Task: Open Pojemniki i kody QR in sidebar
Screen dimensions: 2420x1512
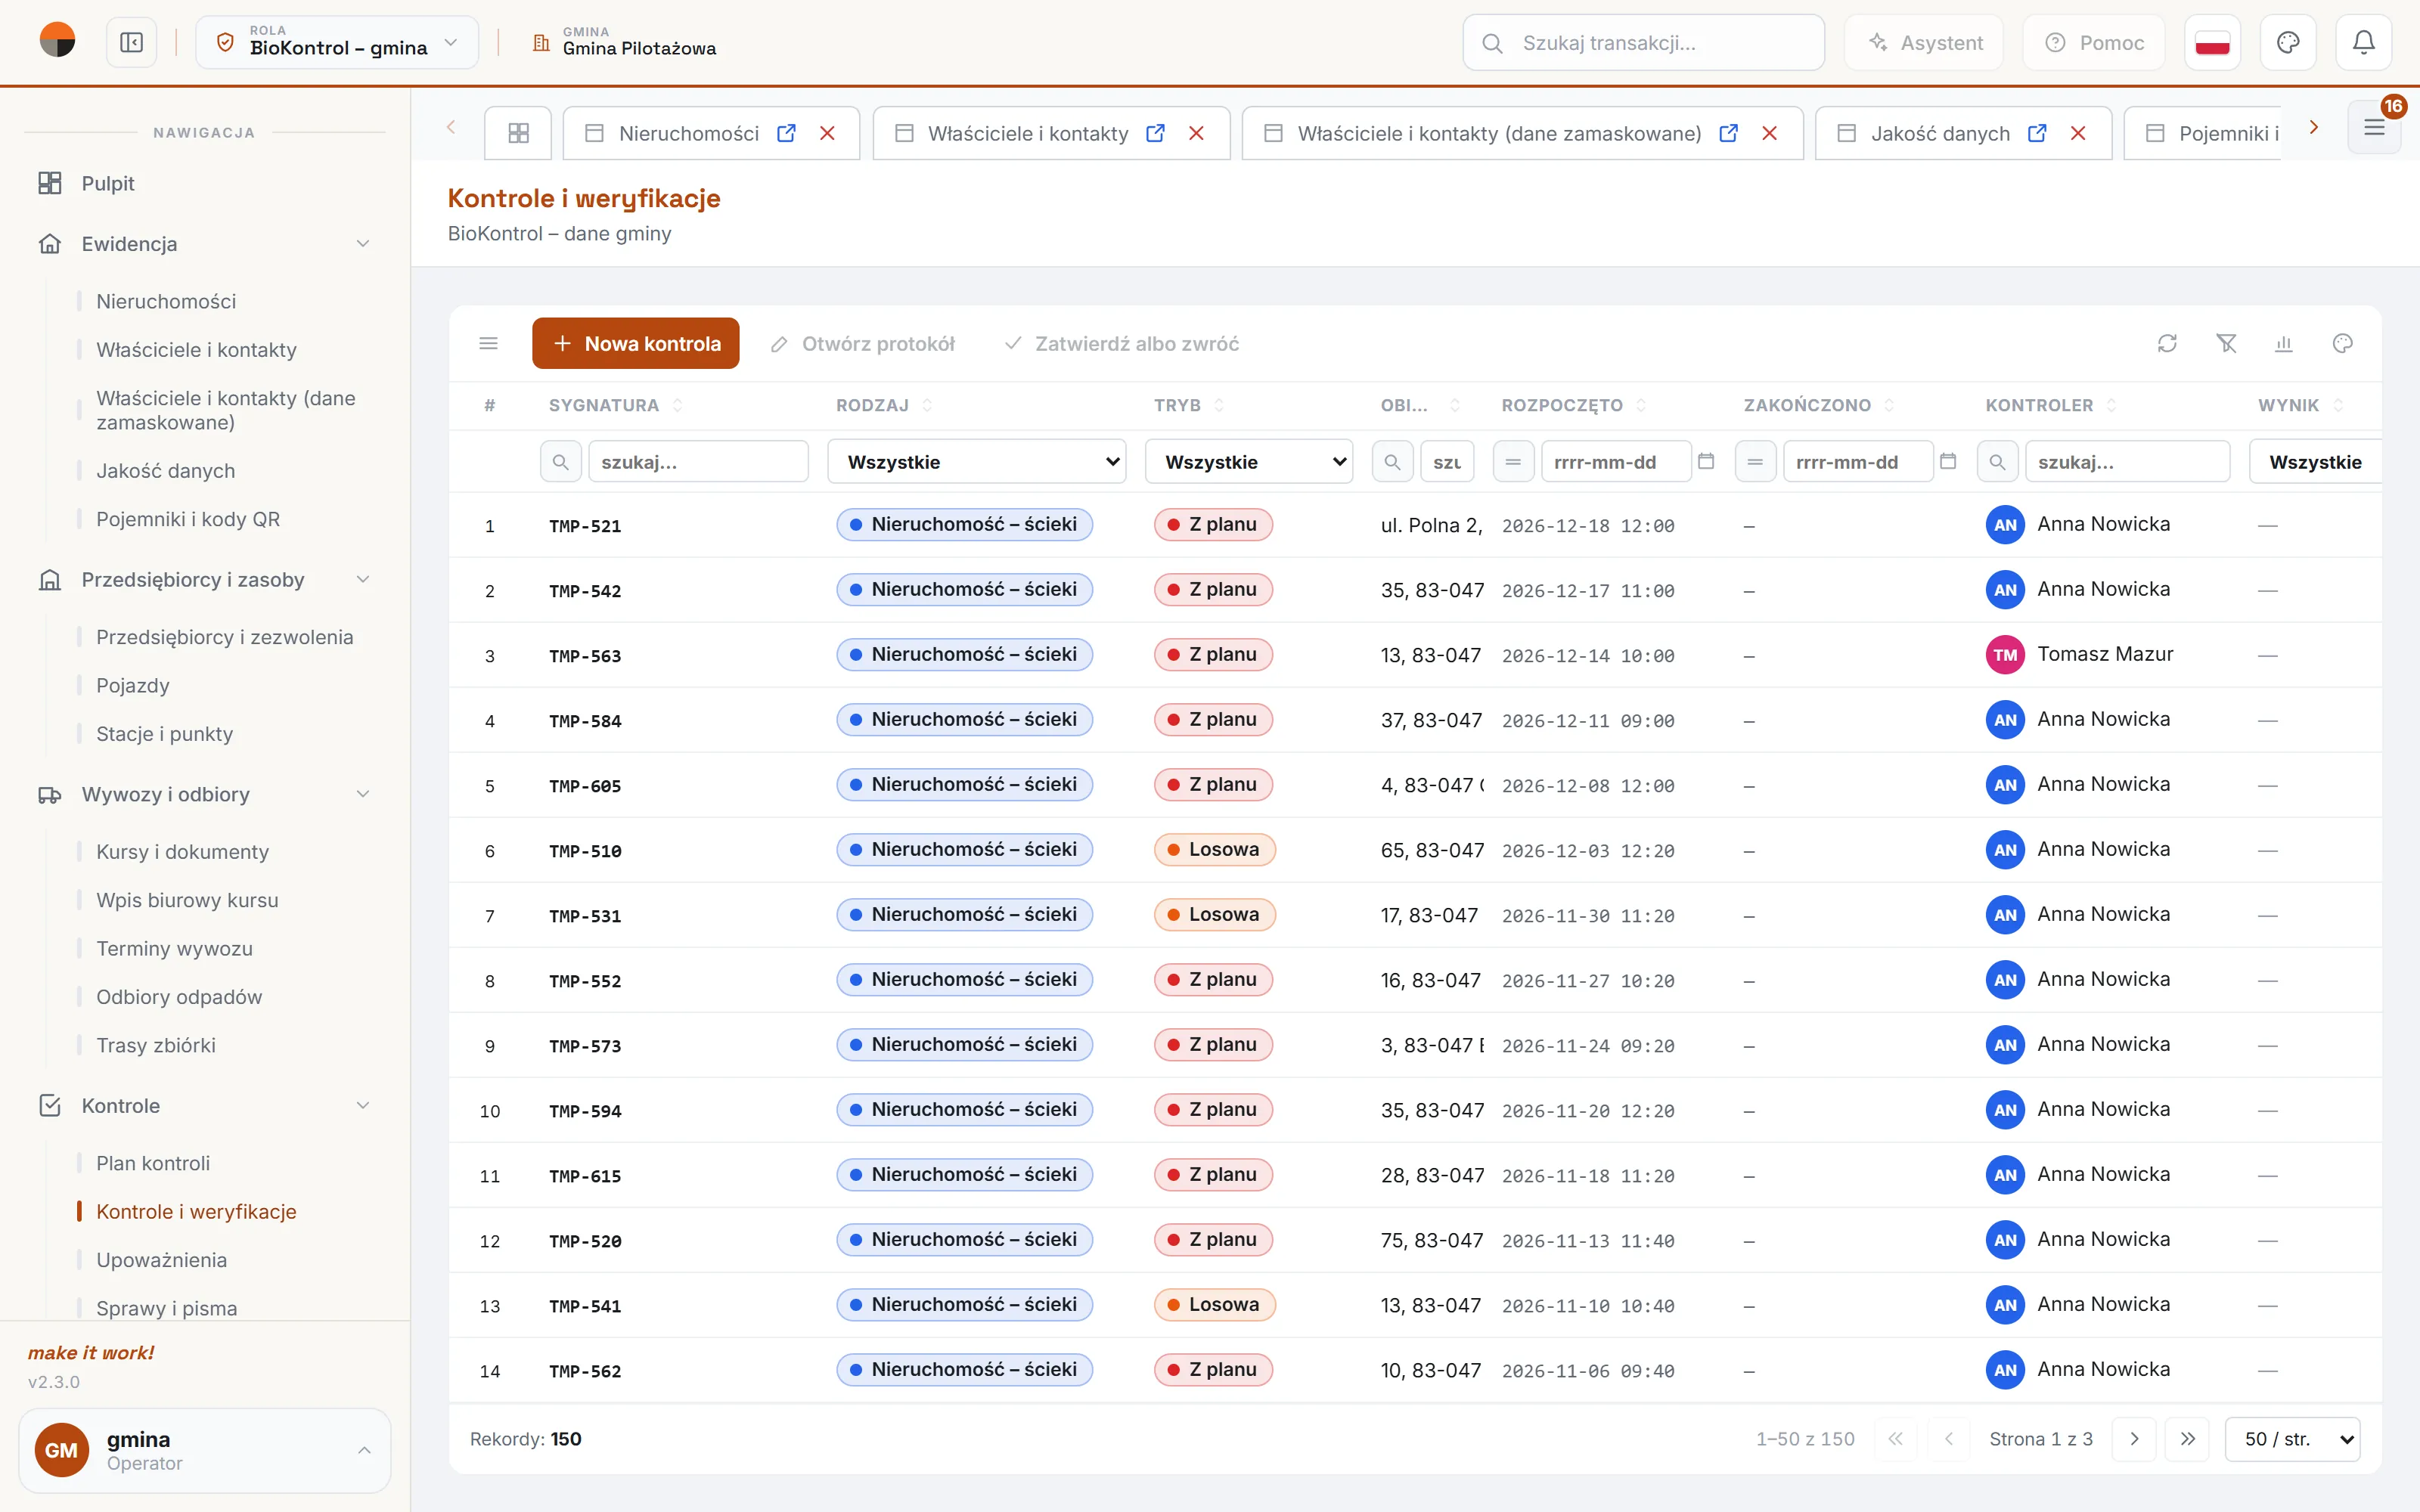Action: tap(188, 519)
